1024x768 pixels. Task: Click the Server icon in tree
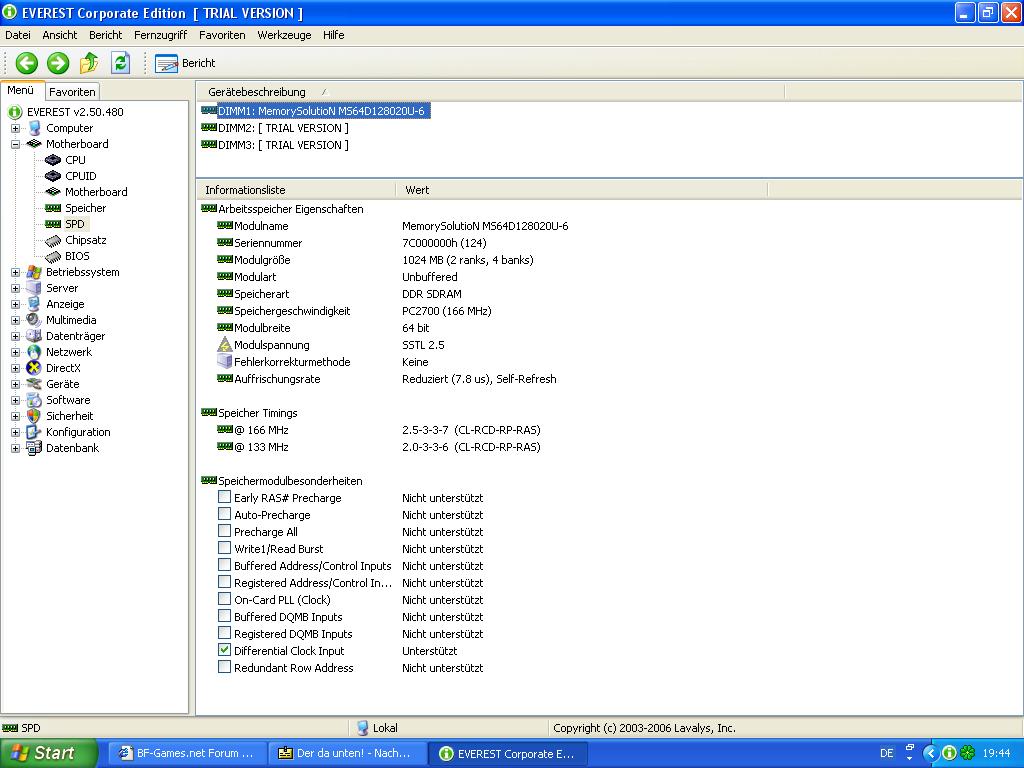34,288
